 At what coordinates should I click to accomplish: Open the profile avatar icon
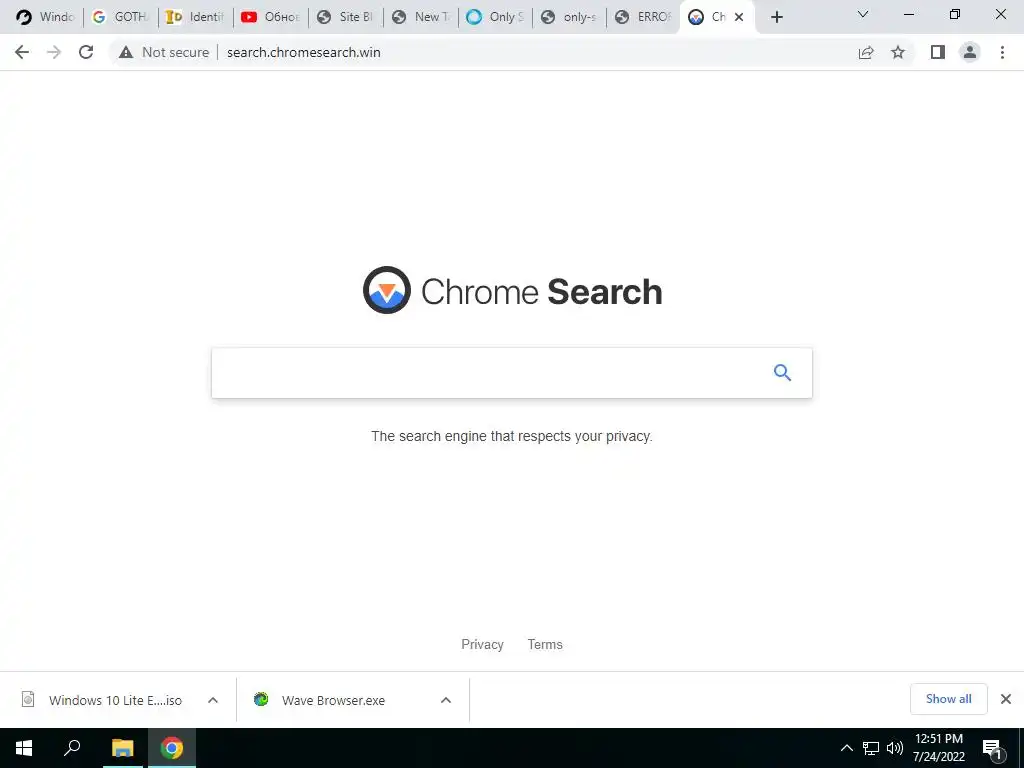(x=970, y=52)
